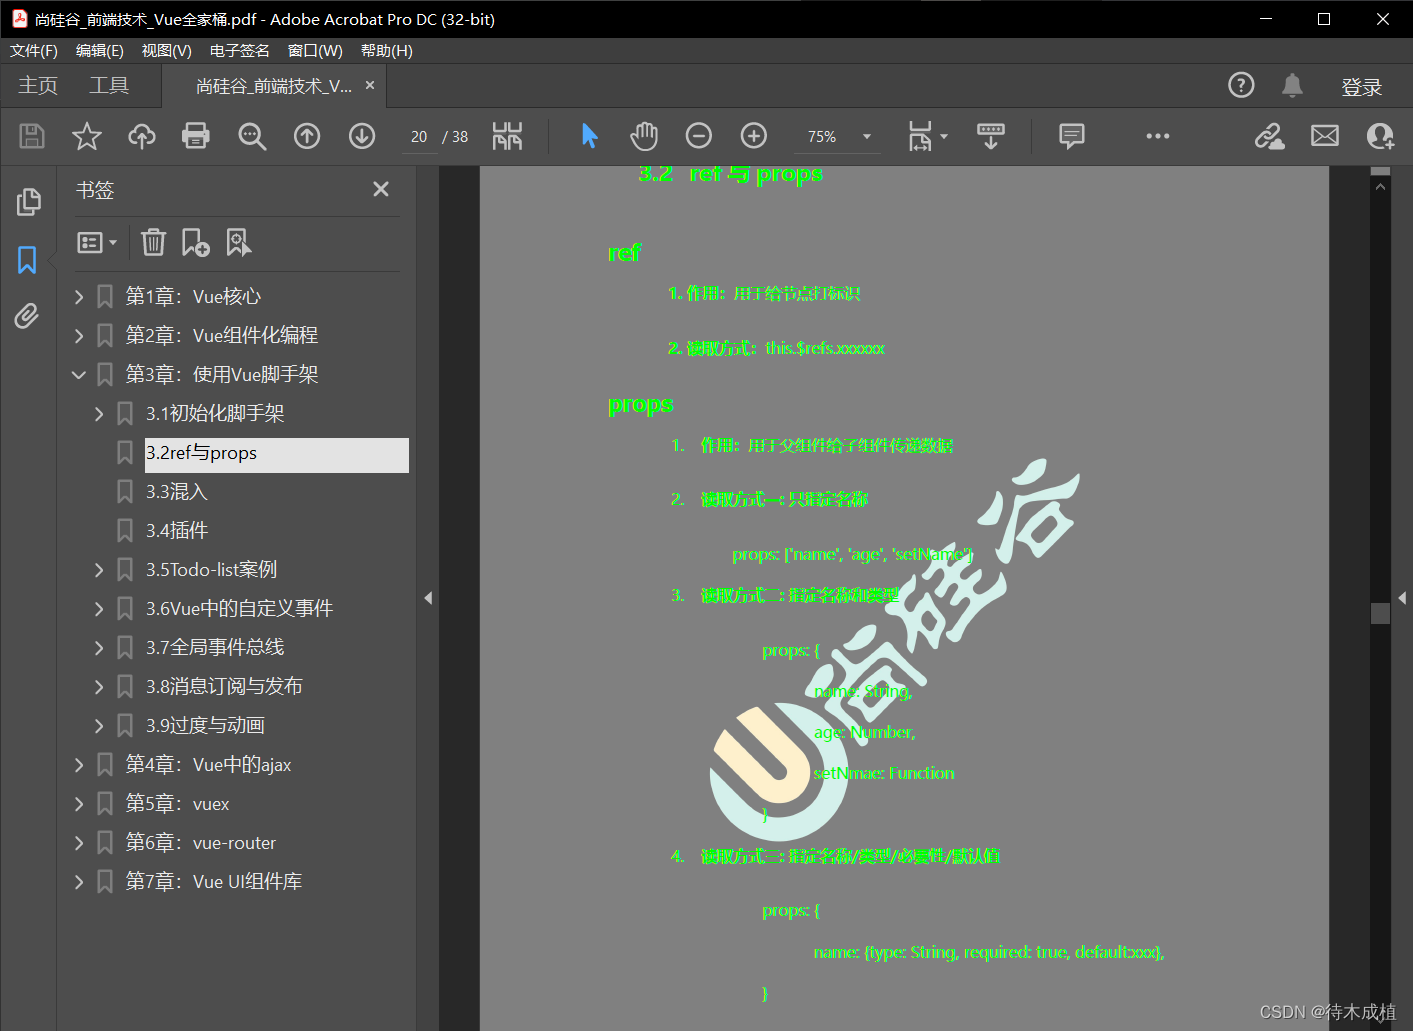Print the document
1413x1031 pixels.
196,136
